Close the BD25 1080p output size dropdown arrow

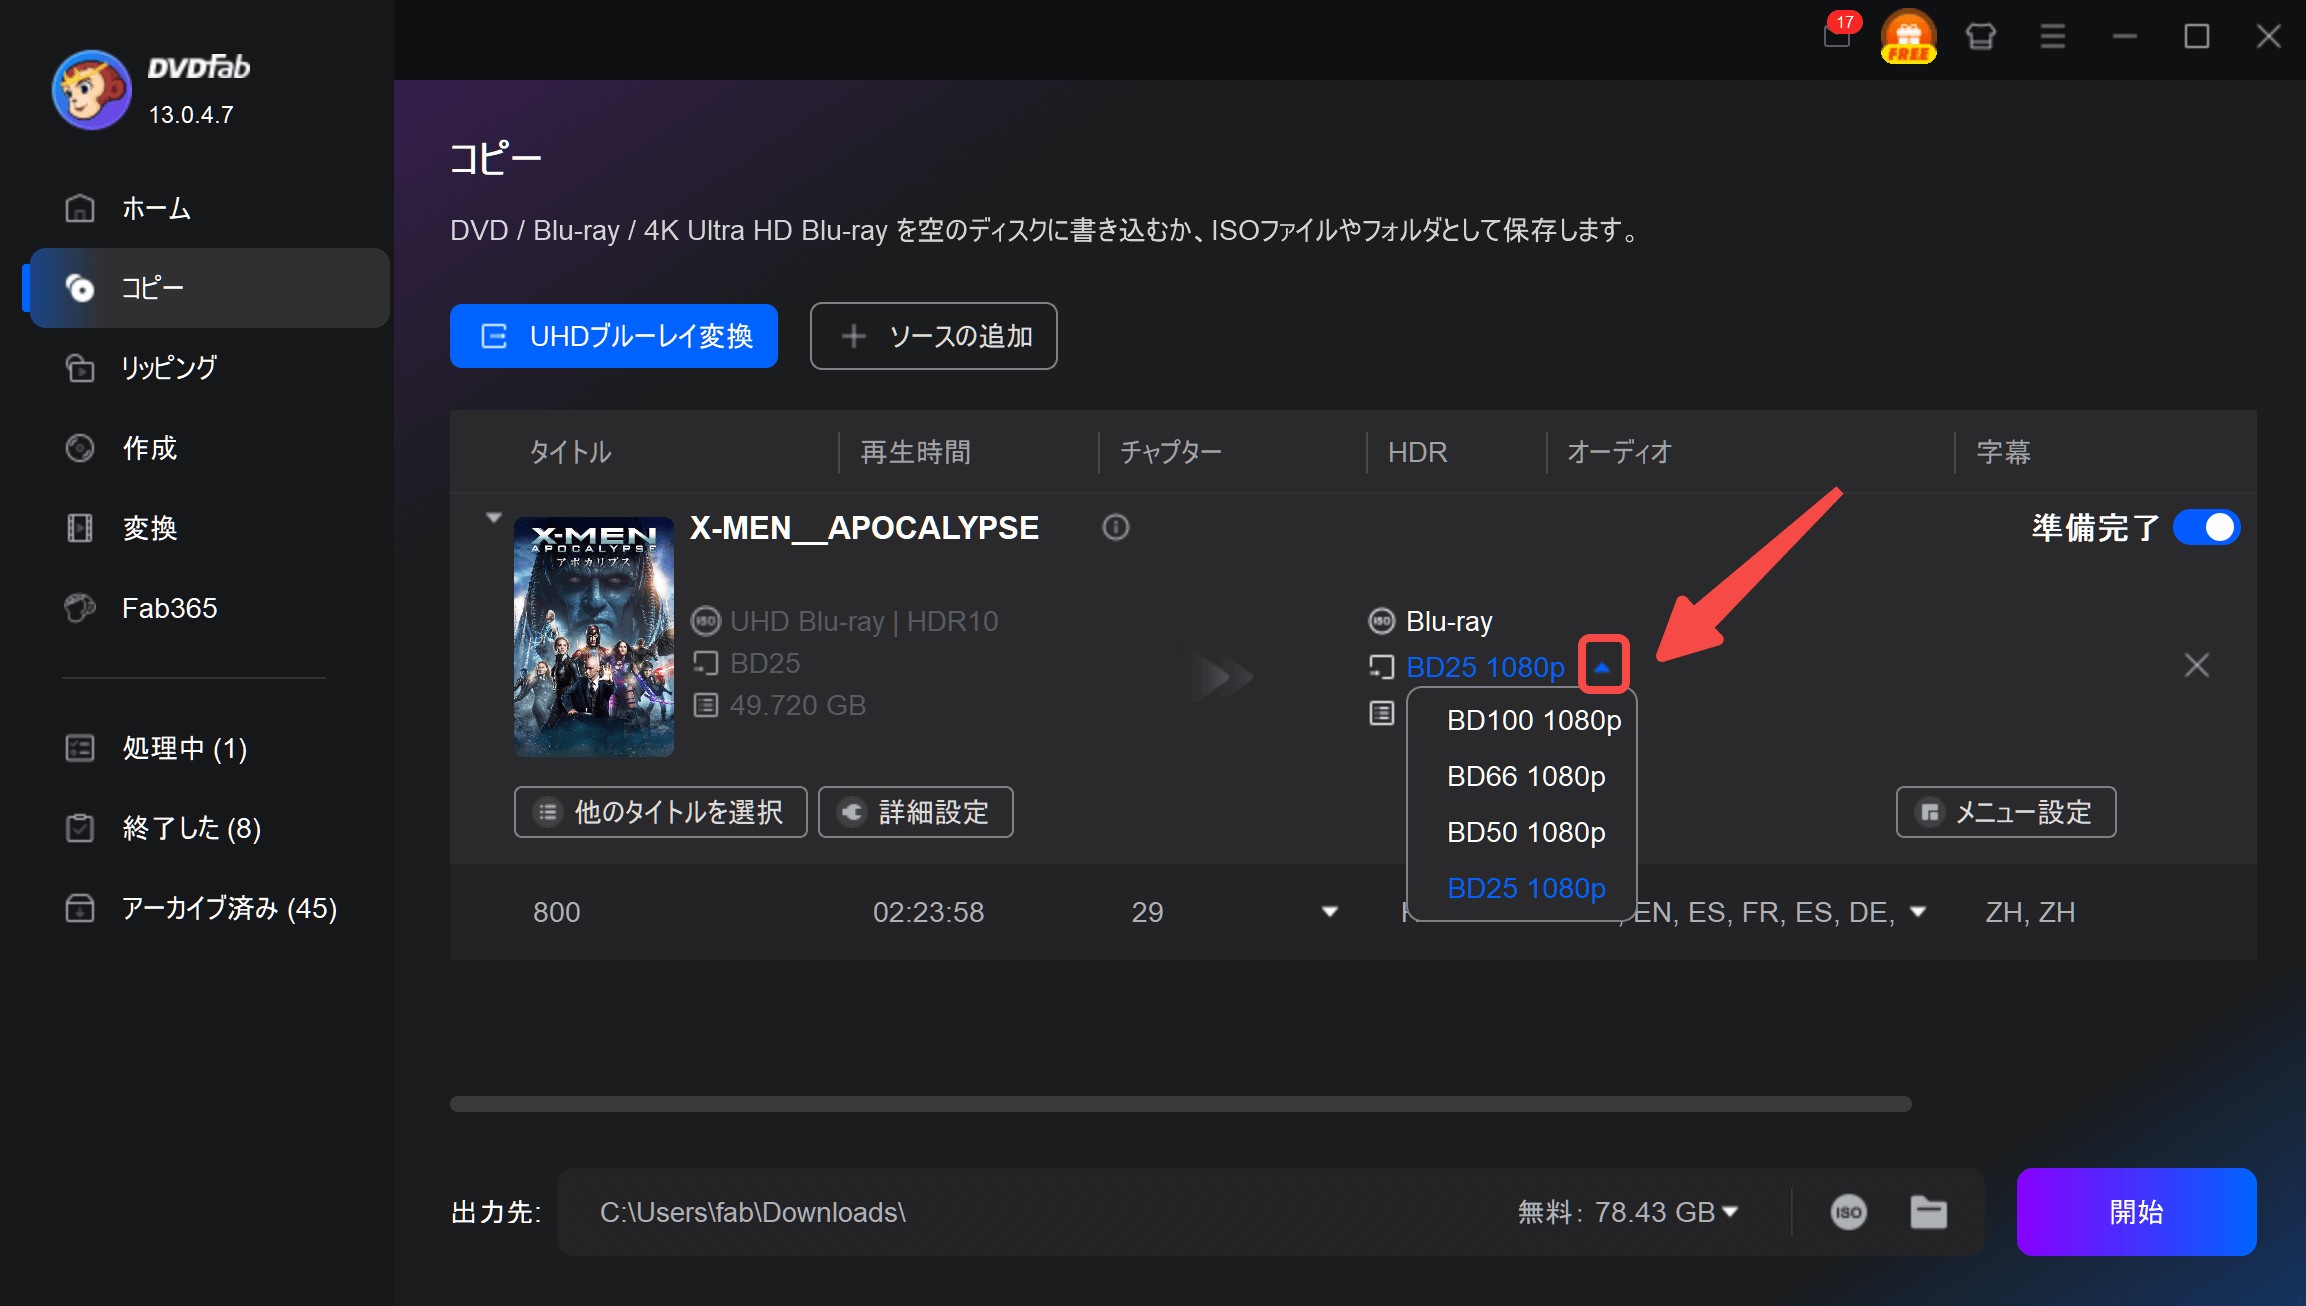point(1603,667)
